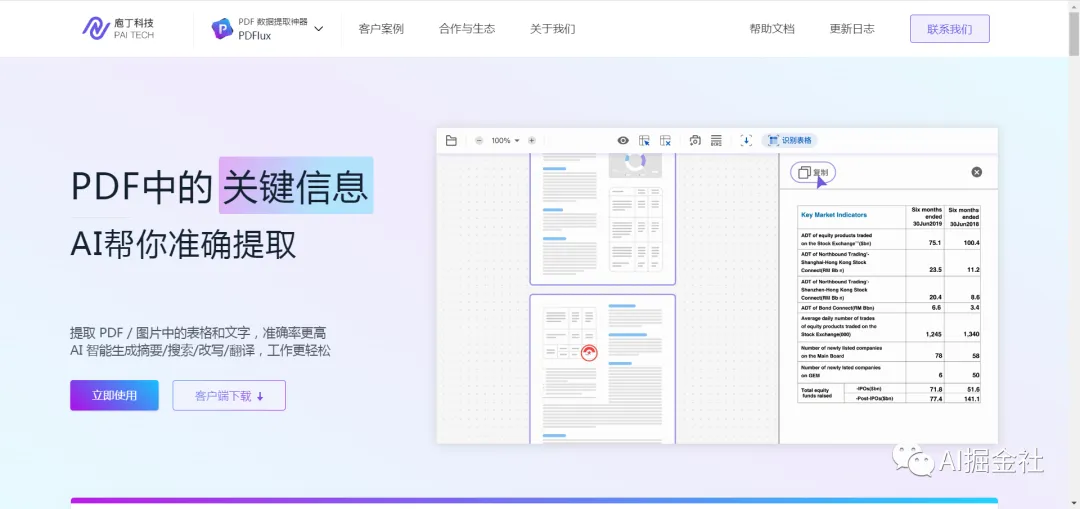Click the zoom-out minus icon
The width and height of the screenshot is (1080, 509).
click(479, 141)
